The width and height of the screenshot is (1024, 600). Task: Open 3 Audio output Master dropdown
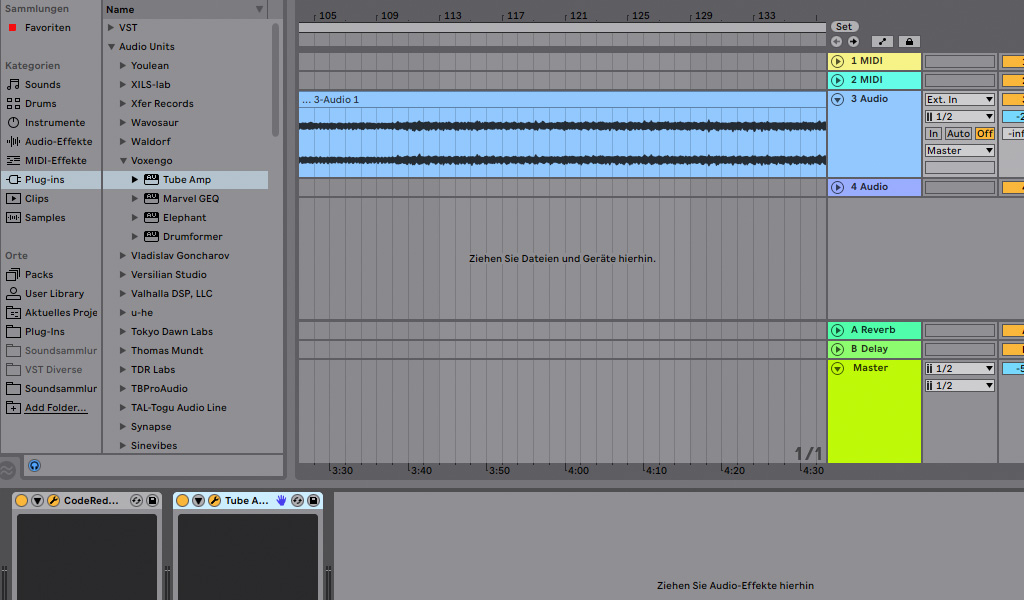(959, 150)
